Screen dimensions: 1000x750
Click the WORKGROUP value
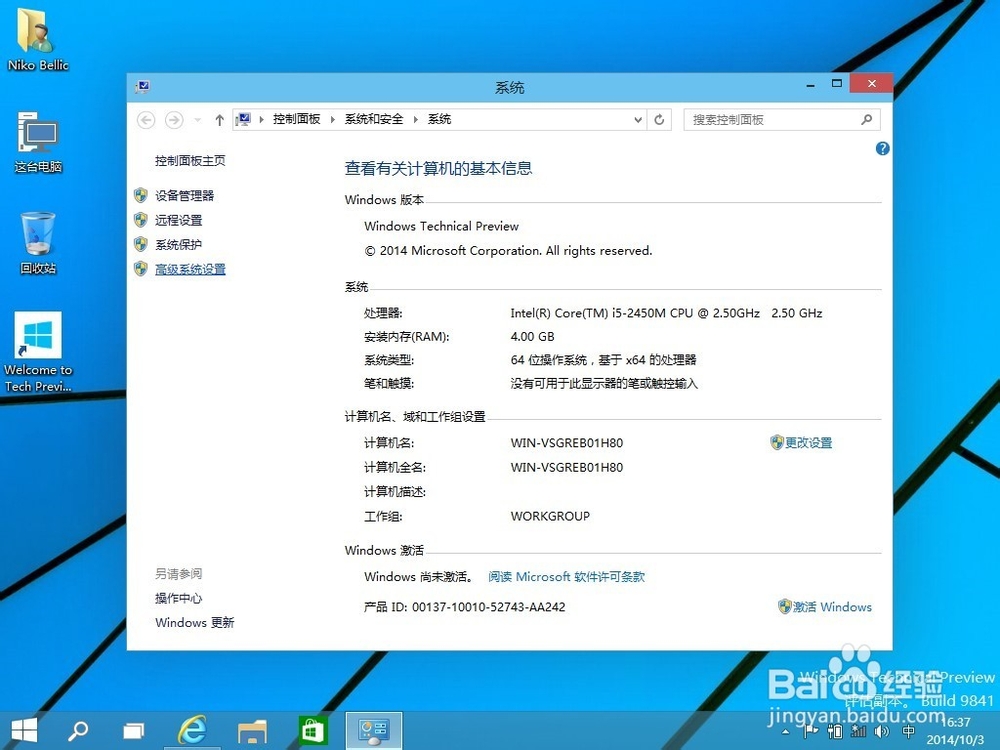coord(550,516)
